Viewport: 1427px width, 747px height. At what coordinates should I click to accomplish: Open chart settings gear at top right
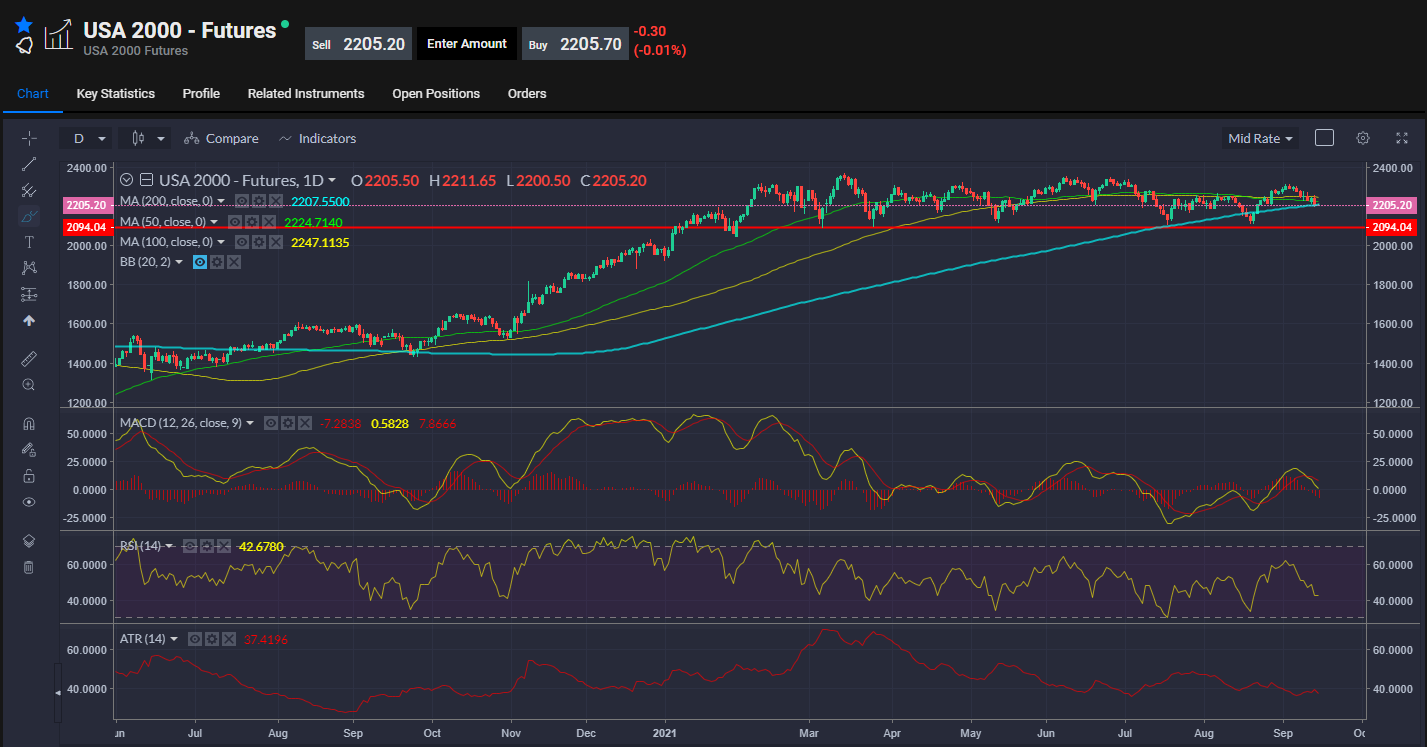tap(1362, 138)
